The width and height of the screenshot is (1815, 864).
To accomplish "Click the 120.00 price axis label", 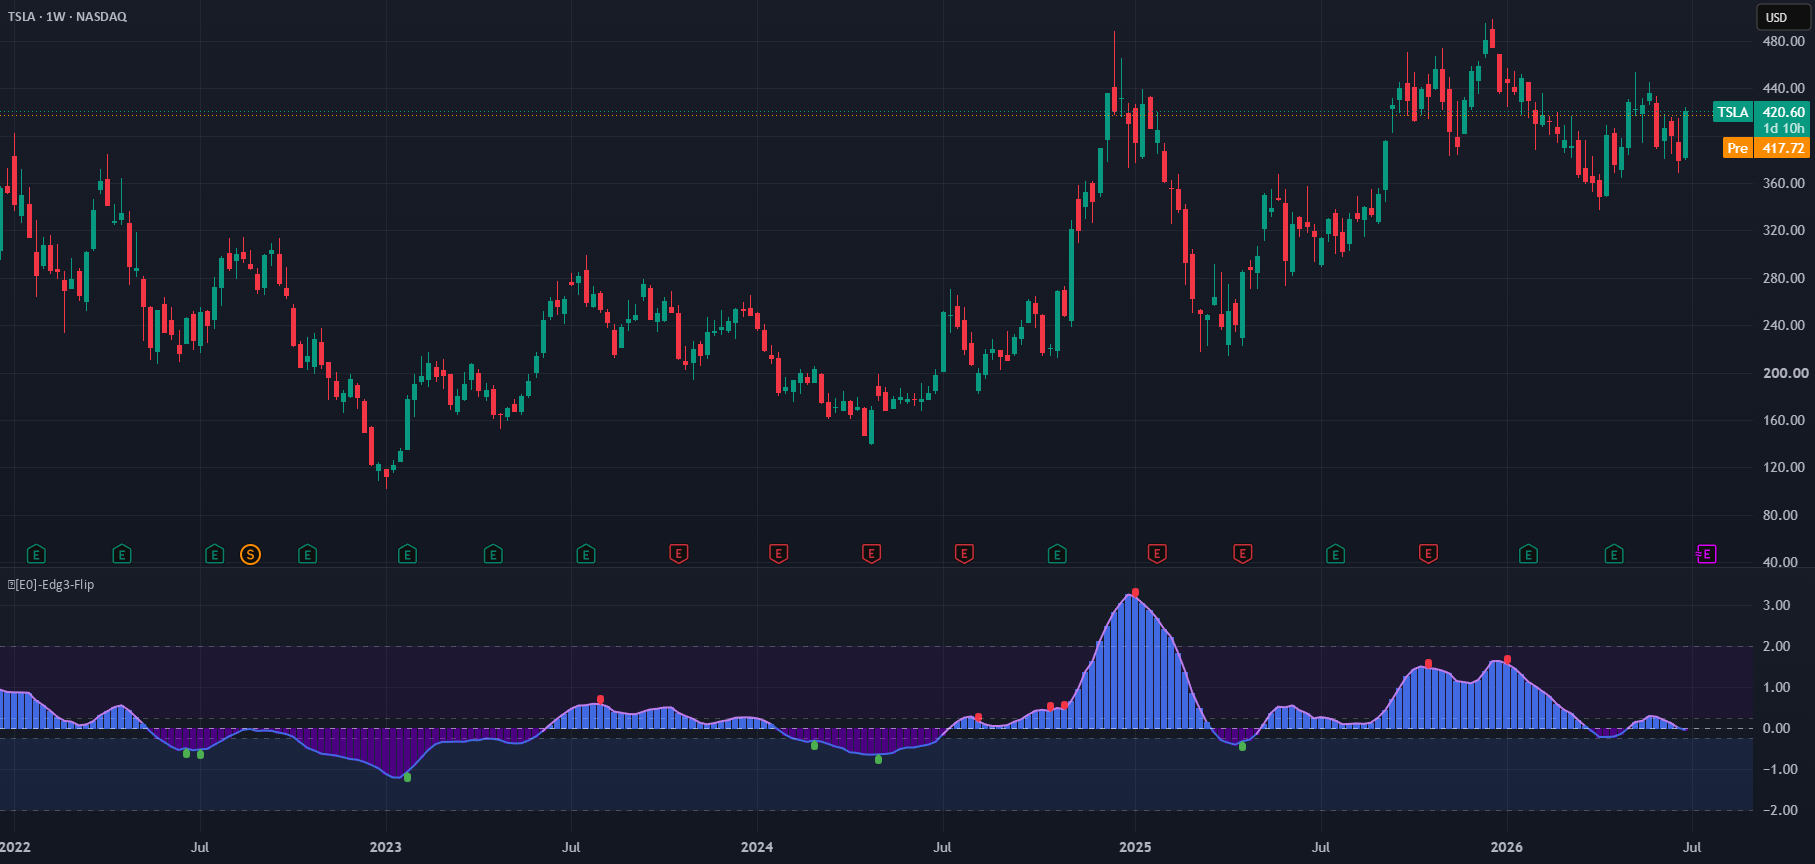I will (1784, 467).
